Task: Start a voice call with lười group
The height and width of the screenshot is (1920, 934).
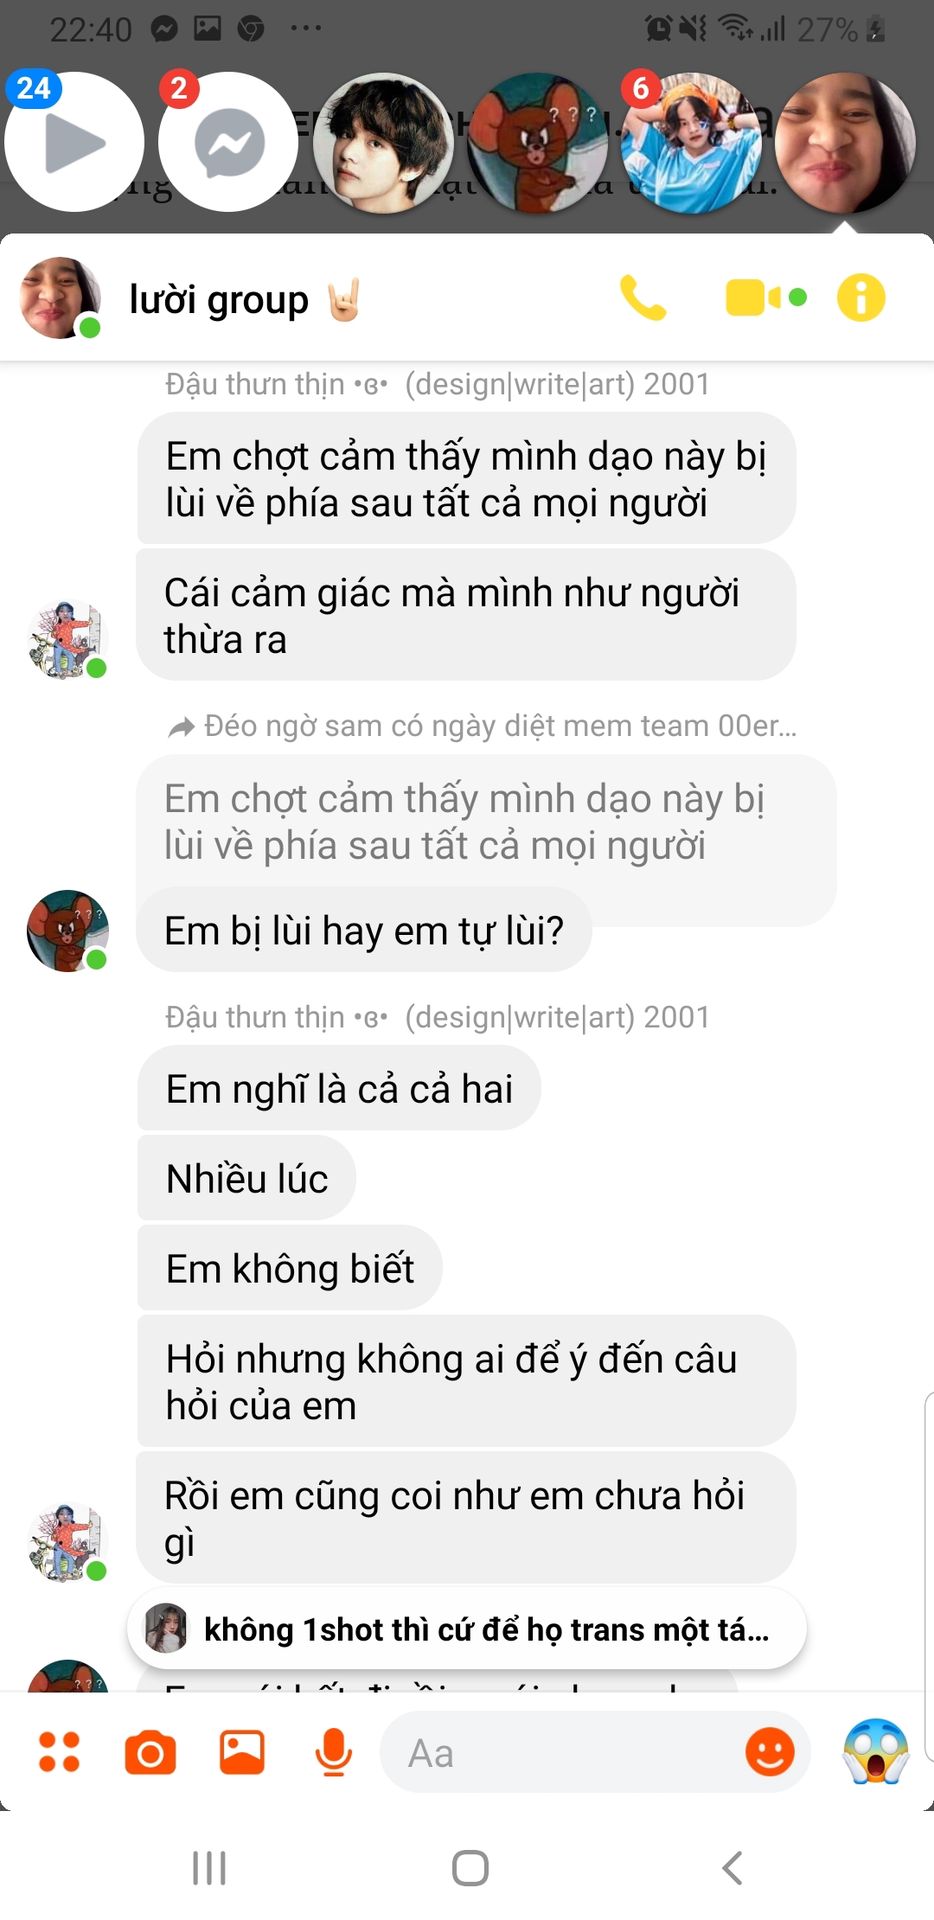Action: coord(643,297)
